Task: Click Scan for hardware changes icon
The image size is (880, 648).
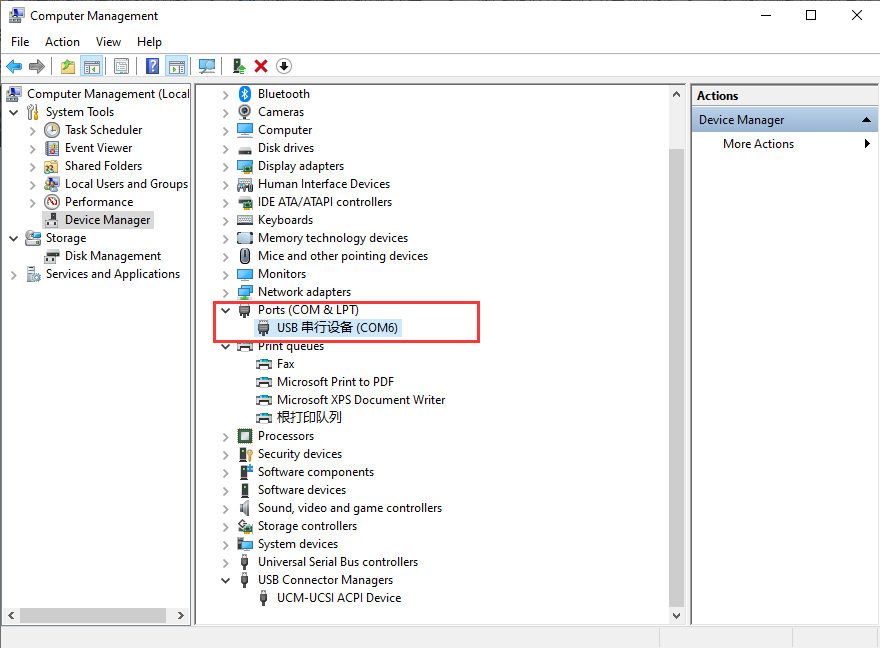Action: tap(207, 66)
